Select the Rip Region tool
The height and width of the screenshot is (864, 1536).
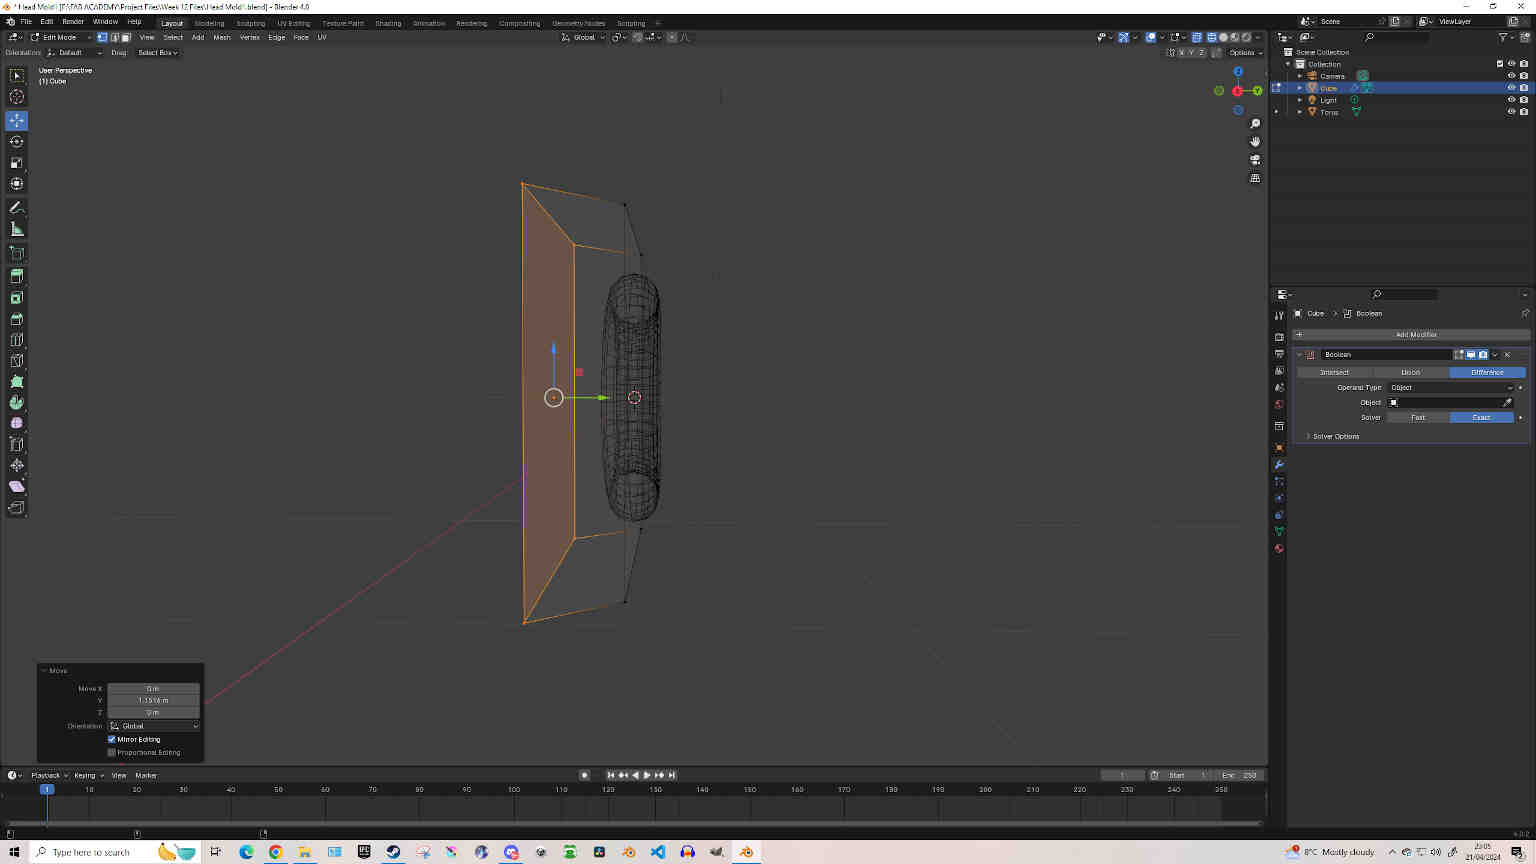17,507
